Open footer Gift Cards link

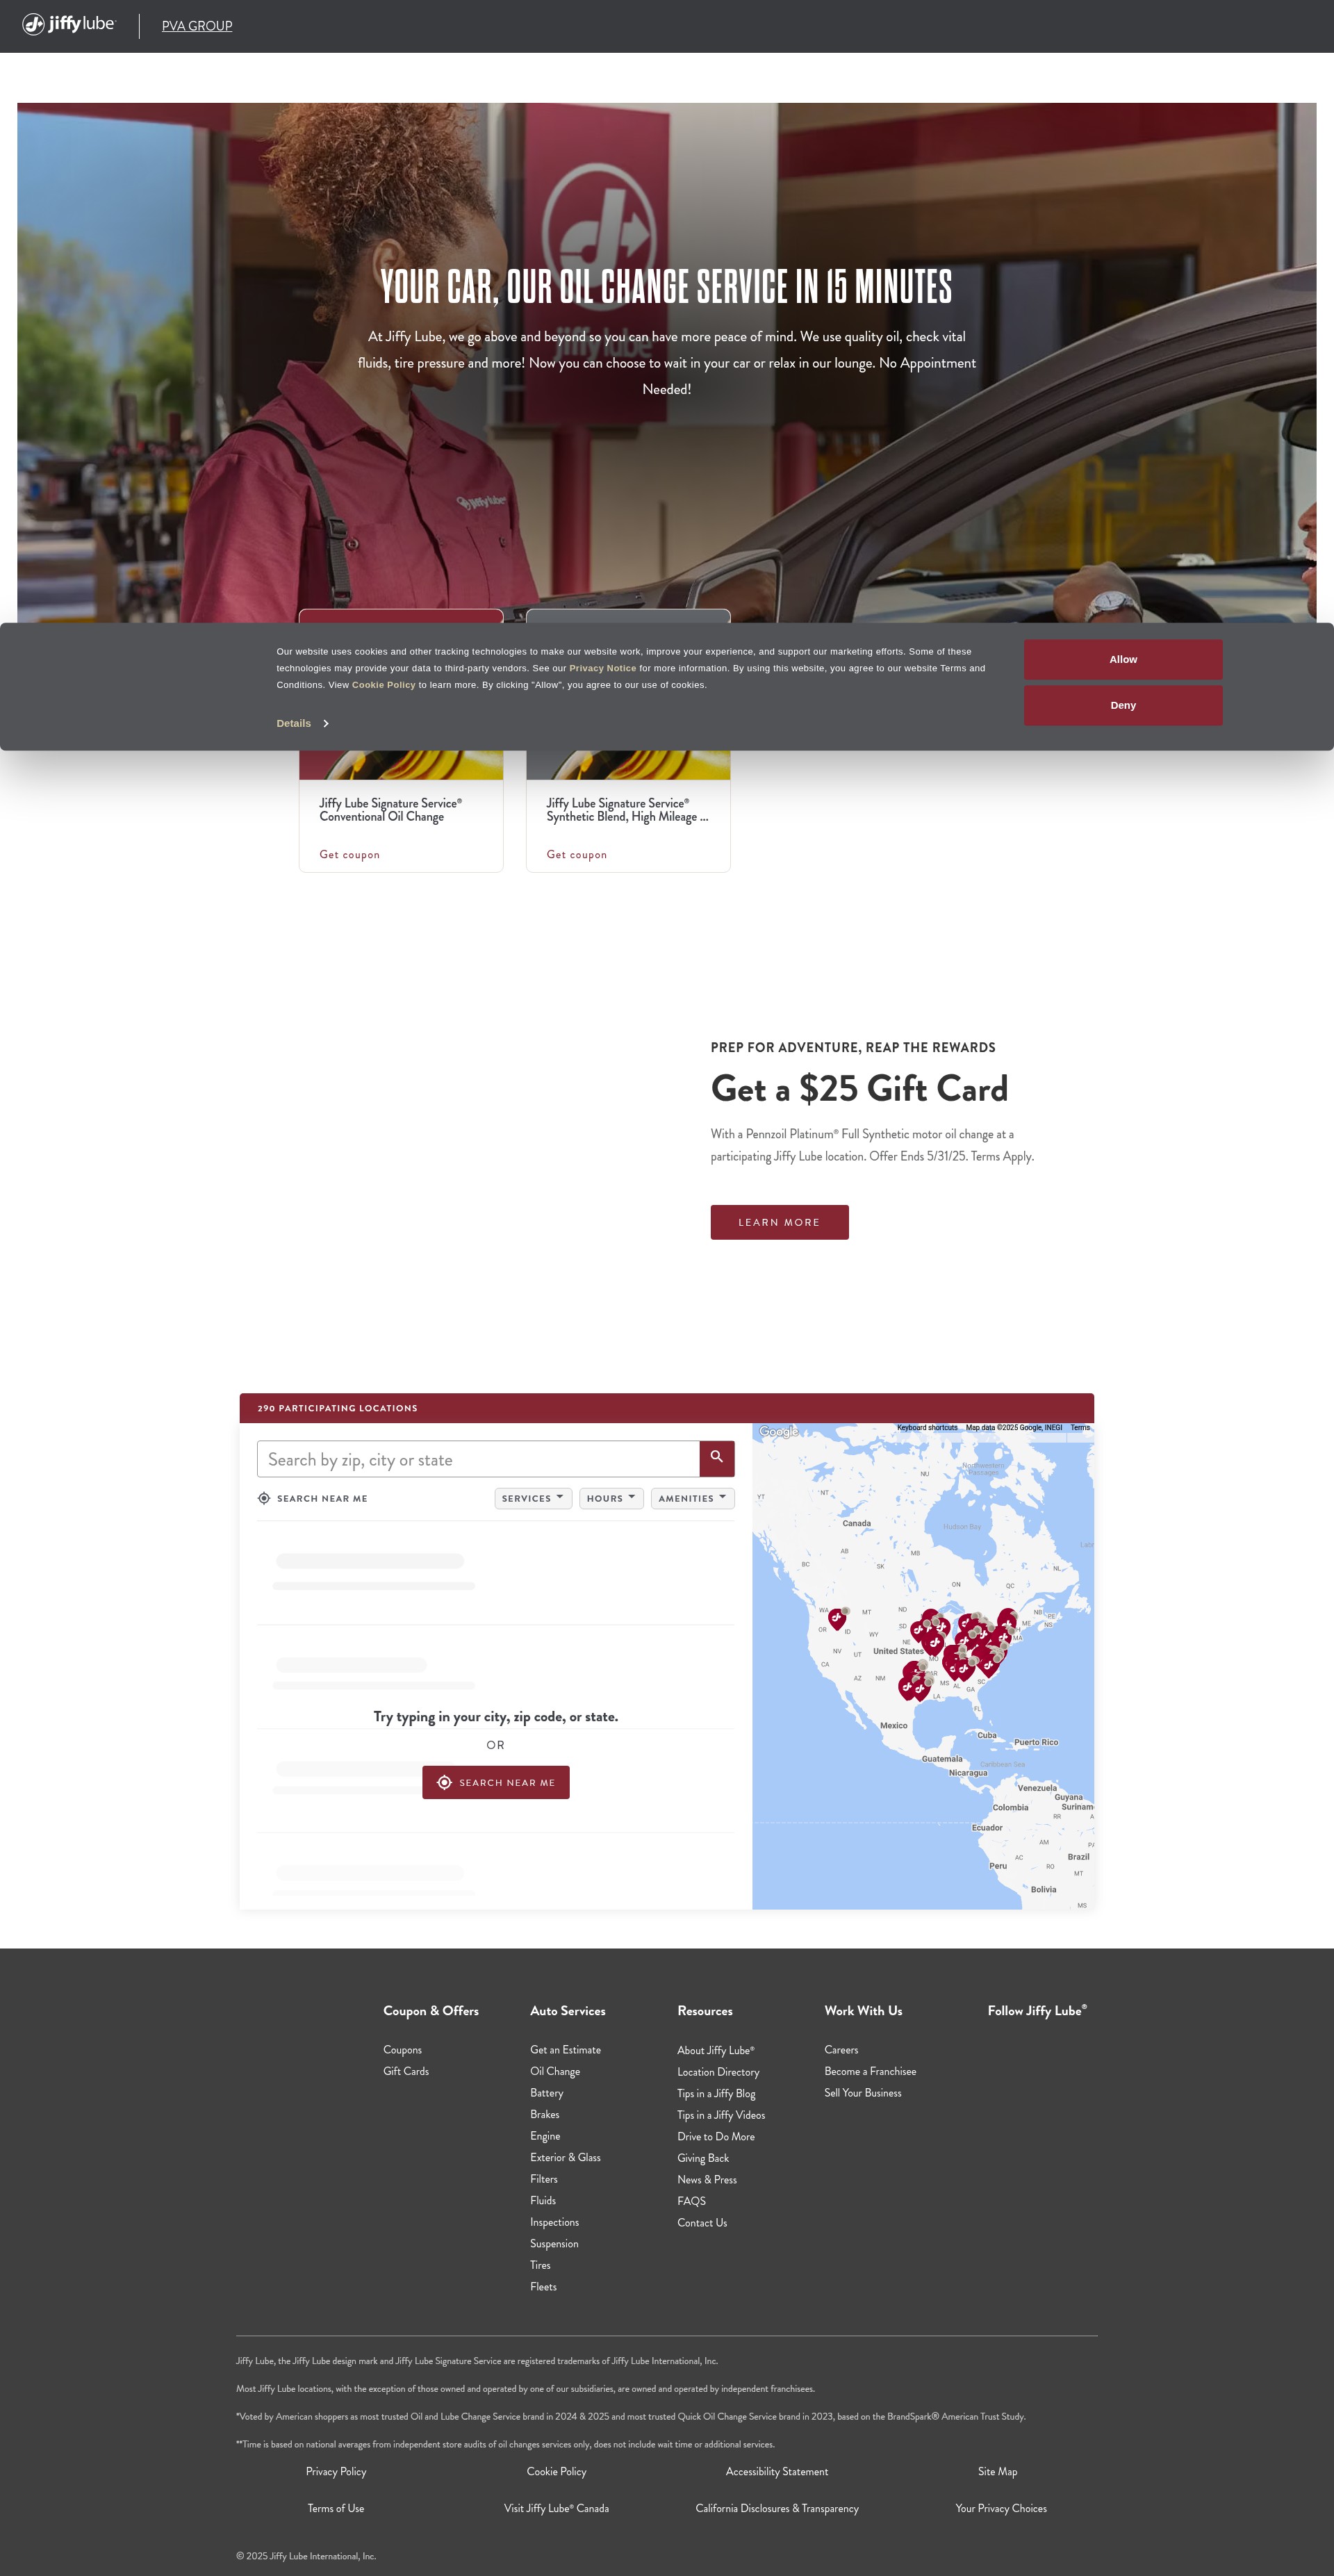(406, 2071)
